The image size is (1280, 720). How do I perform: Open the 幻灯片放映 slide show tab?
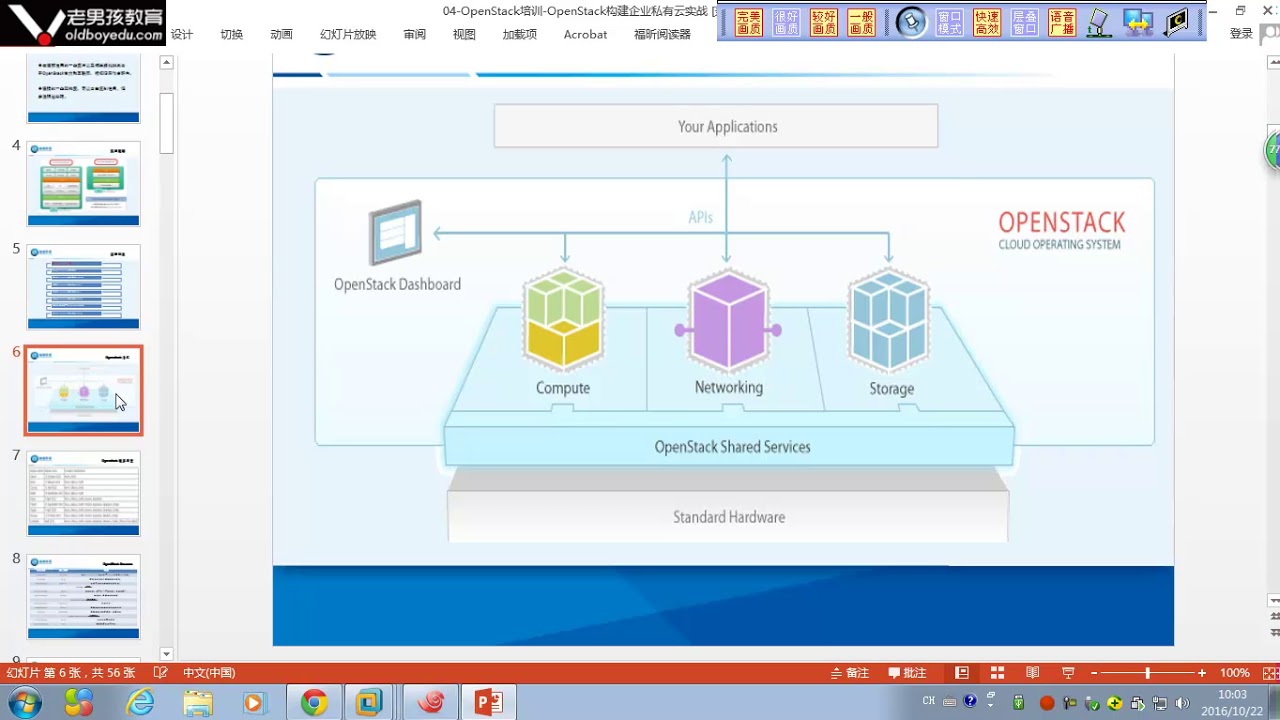point(348,34)
